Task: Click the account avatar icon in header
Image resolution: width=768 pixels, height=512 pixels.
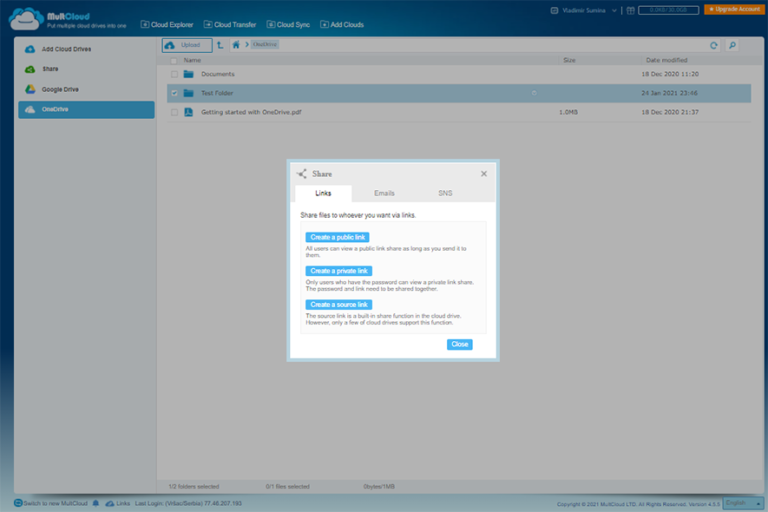Action: [554, 10]
